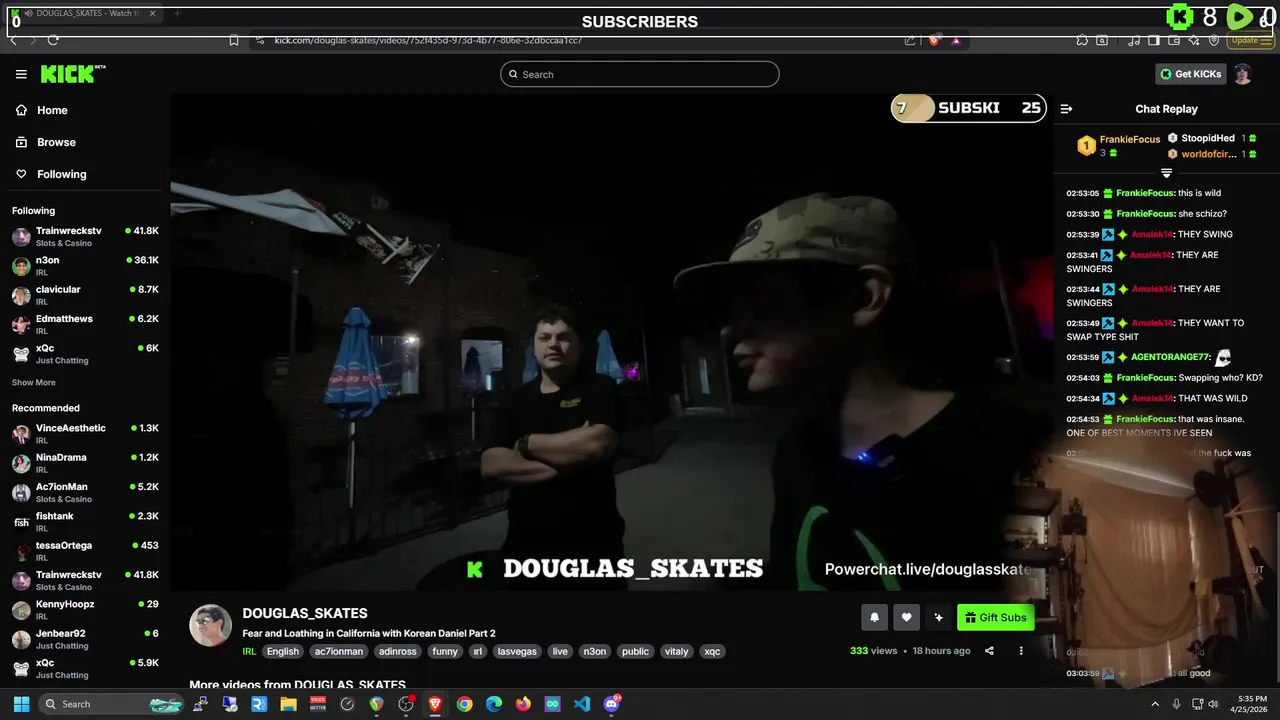Open Discord from the taskbar
Image resolution: width=1280 pixels, height=720 pixels.
tap(612, 704)
